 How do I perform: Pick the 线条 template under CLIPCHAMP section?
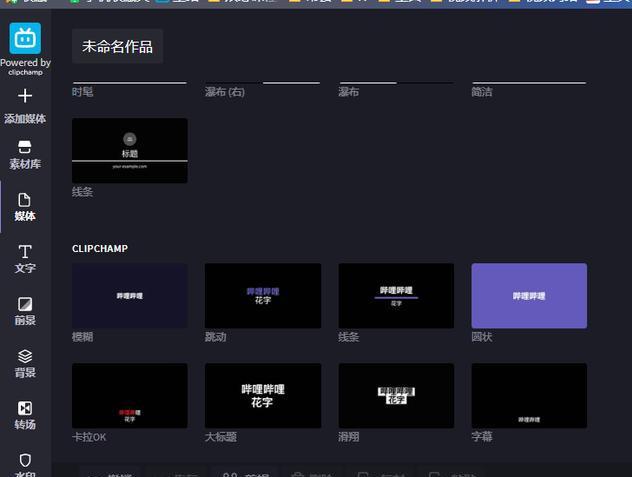pyautogui.click(x=396, y=296)
